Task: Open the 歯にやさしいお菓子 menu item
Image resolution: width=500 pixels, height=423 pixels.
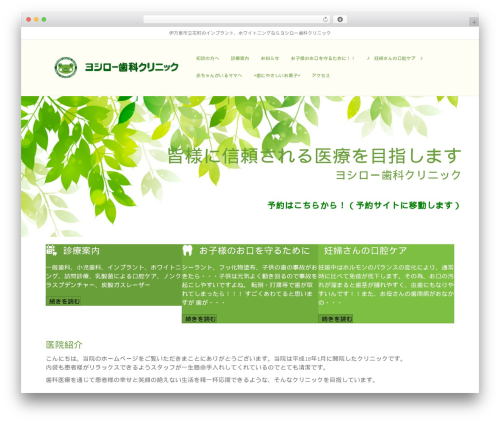Action: [277, 76]
